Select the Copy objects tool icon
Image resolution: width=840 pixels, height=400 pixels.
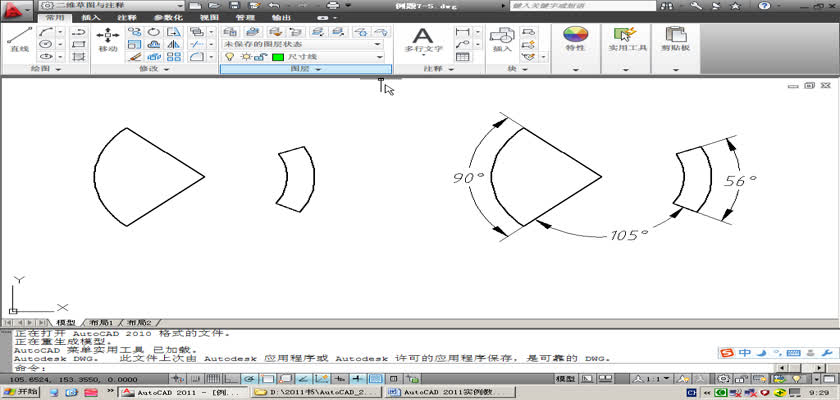click(134, 32)
